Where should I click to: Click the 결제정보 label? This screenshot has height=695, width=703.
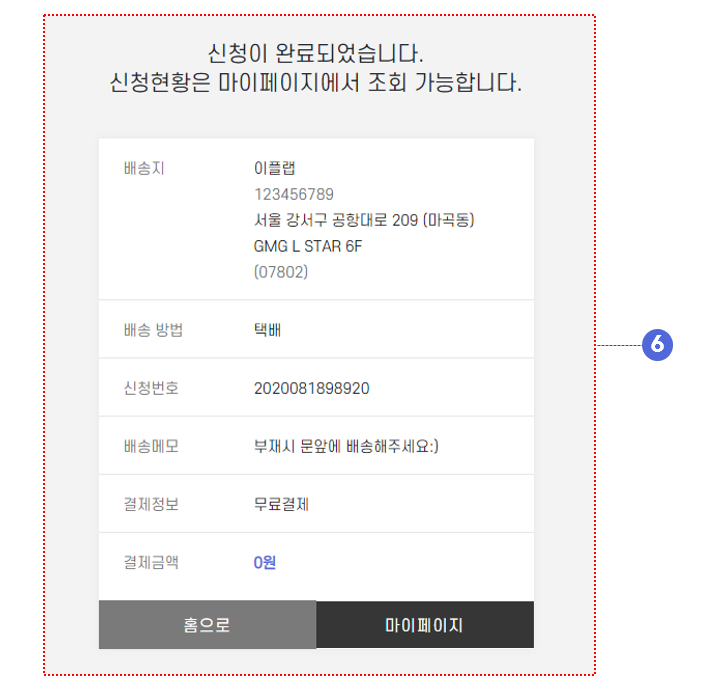click(151, 504)
